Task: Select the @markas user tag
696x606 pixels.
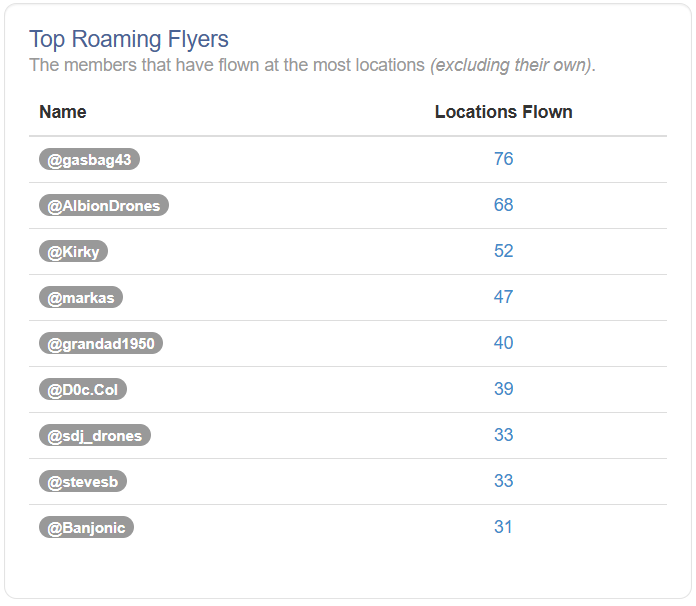Action: pyautogui.click(x=81, y=297)
